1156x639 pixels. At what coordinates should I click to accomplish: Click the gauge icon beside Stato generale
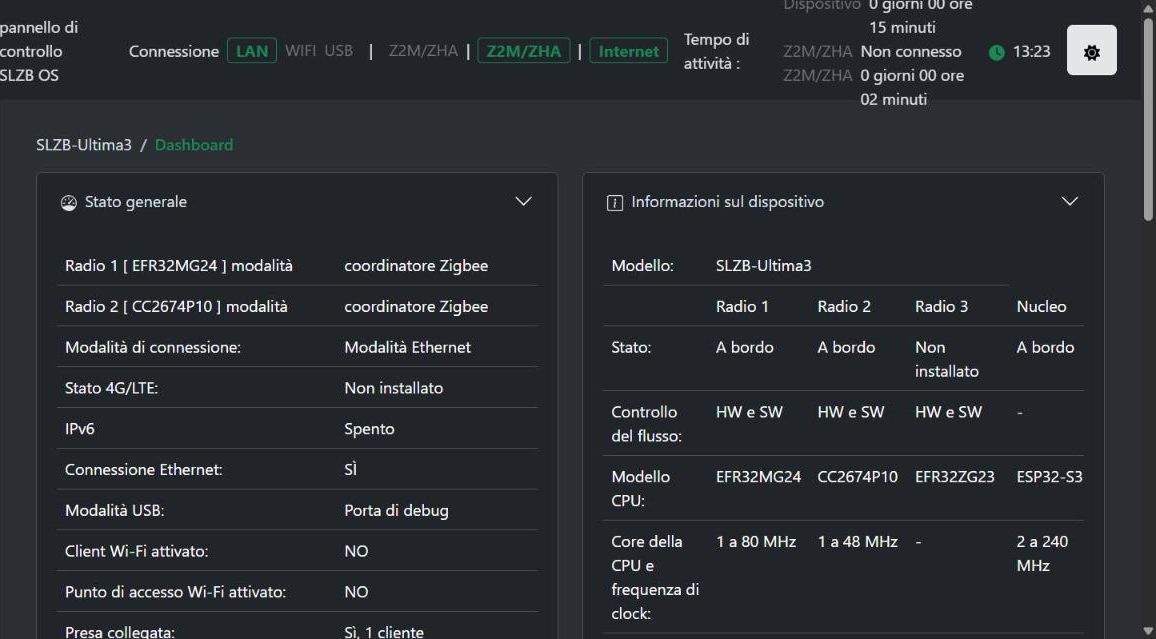pyautogui.click(x=69, y=203)
